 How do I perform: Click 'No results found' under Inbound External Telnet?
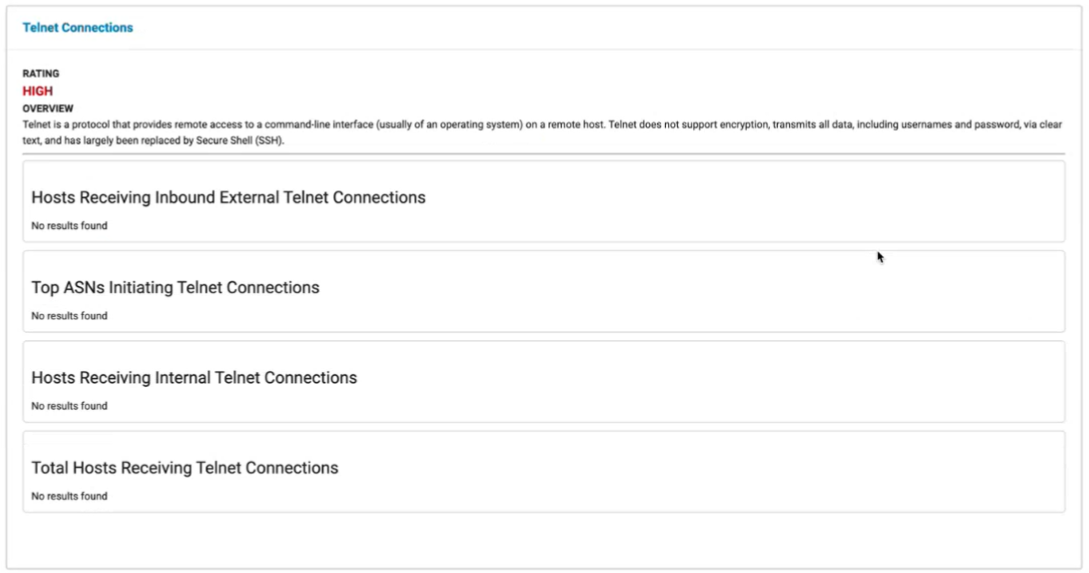pos(69,226)
